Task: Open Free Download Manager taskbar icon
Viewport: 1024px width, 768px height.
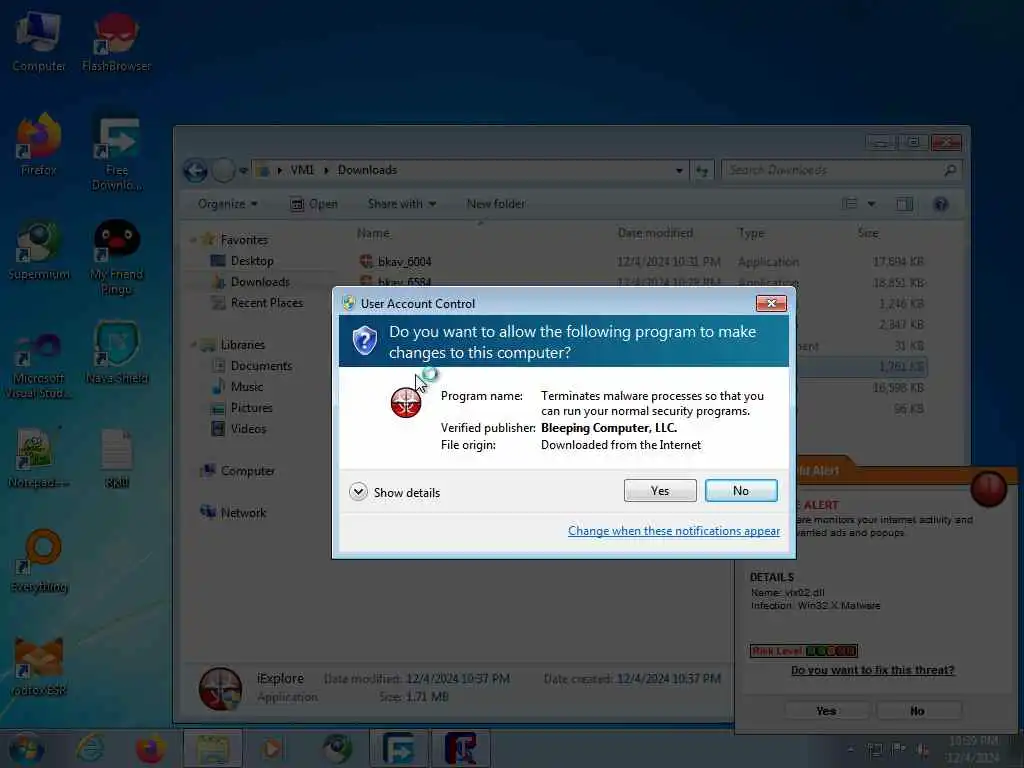Action: [399, 748]
